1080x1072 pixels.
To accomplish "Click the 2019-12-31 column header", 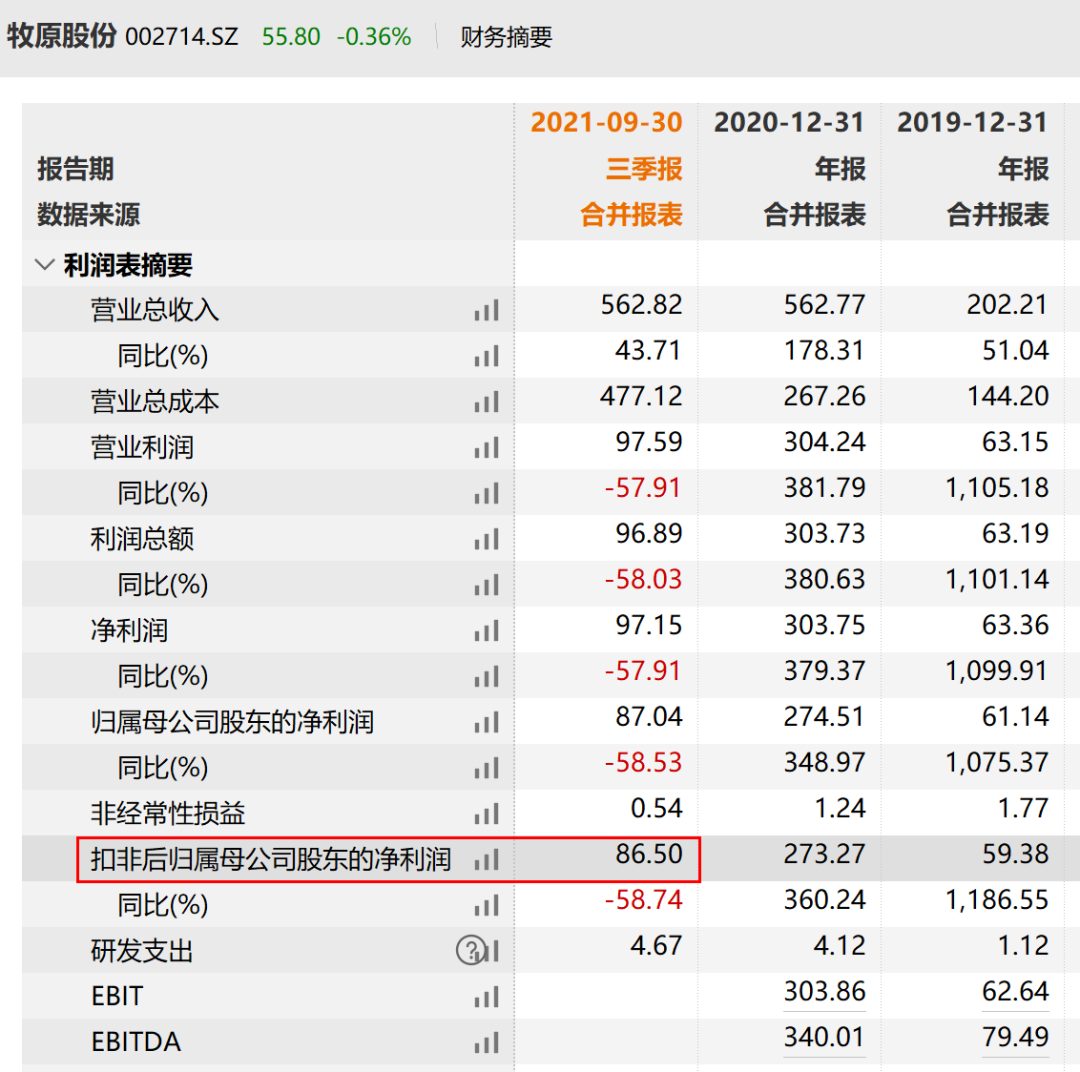I will [972, 123].
